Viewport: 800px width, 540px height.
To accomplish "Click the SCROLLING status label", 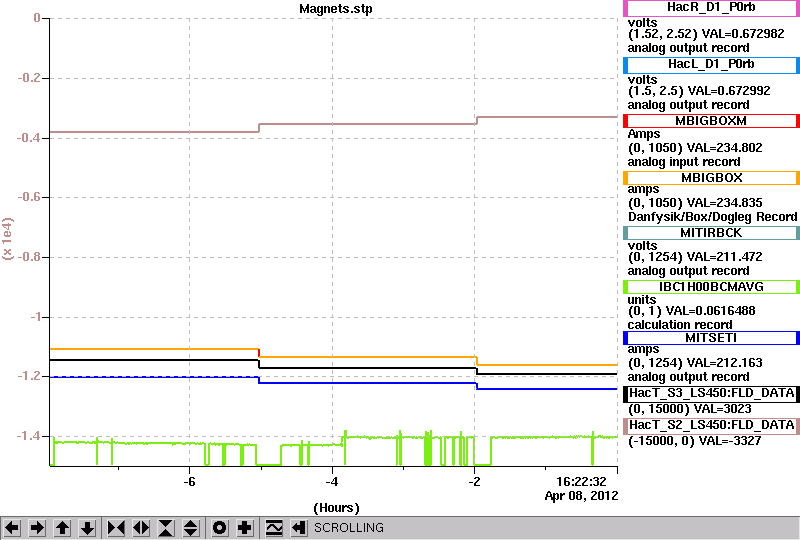I will point(348,528).
